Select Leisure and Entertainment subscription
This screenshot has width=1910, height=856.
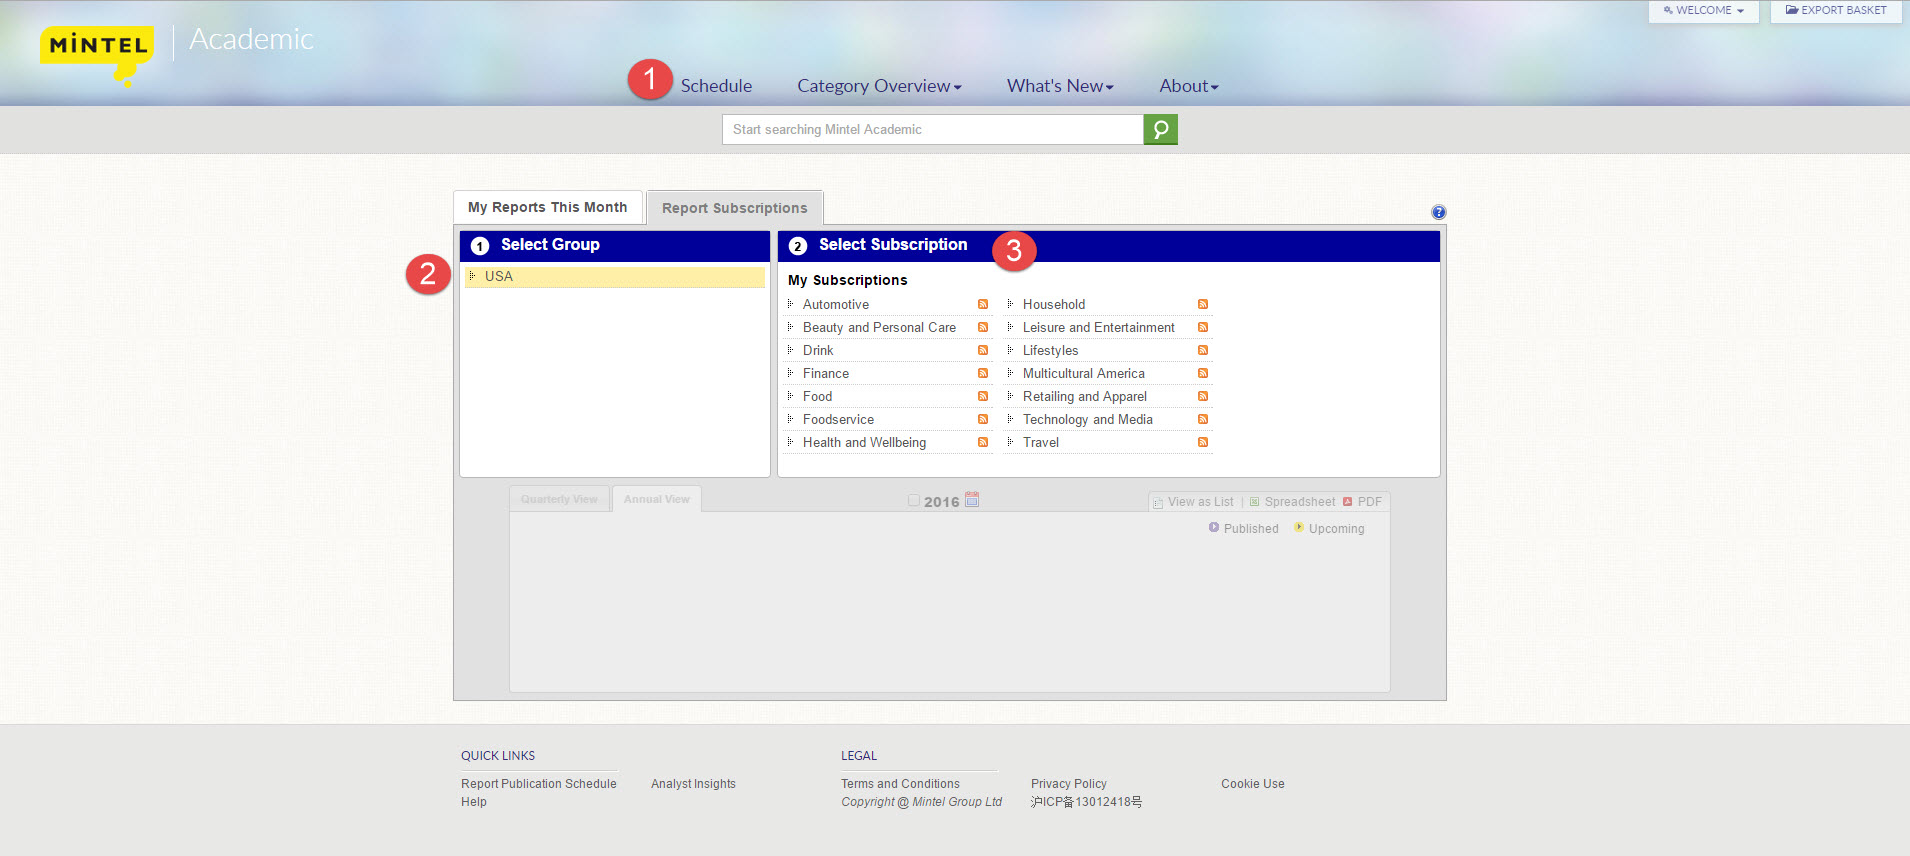coord(1099,327)
